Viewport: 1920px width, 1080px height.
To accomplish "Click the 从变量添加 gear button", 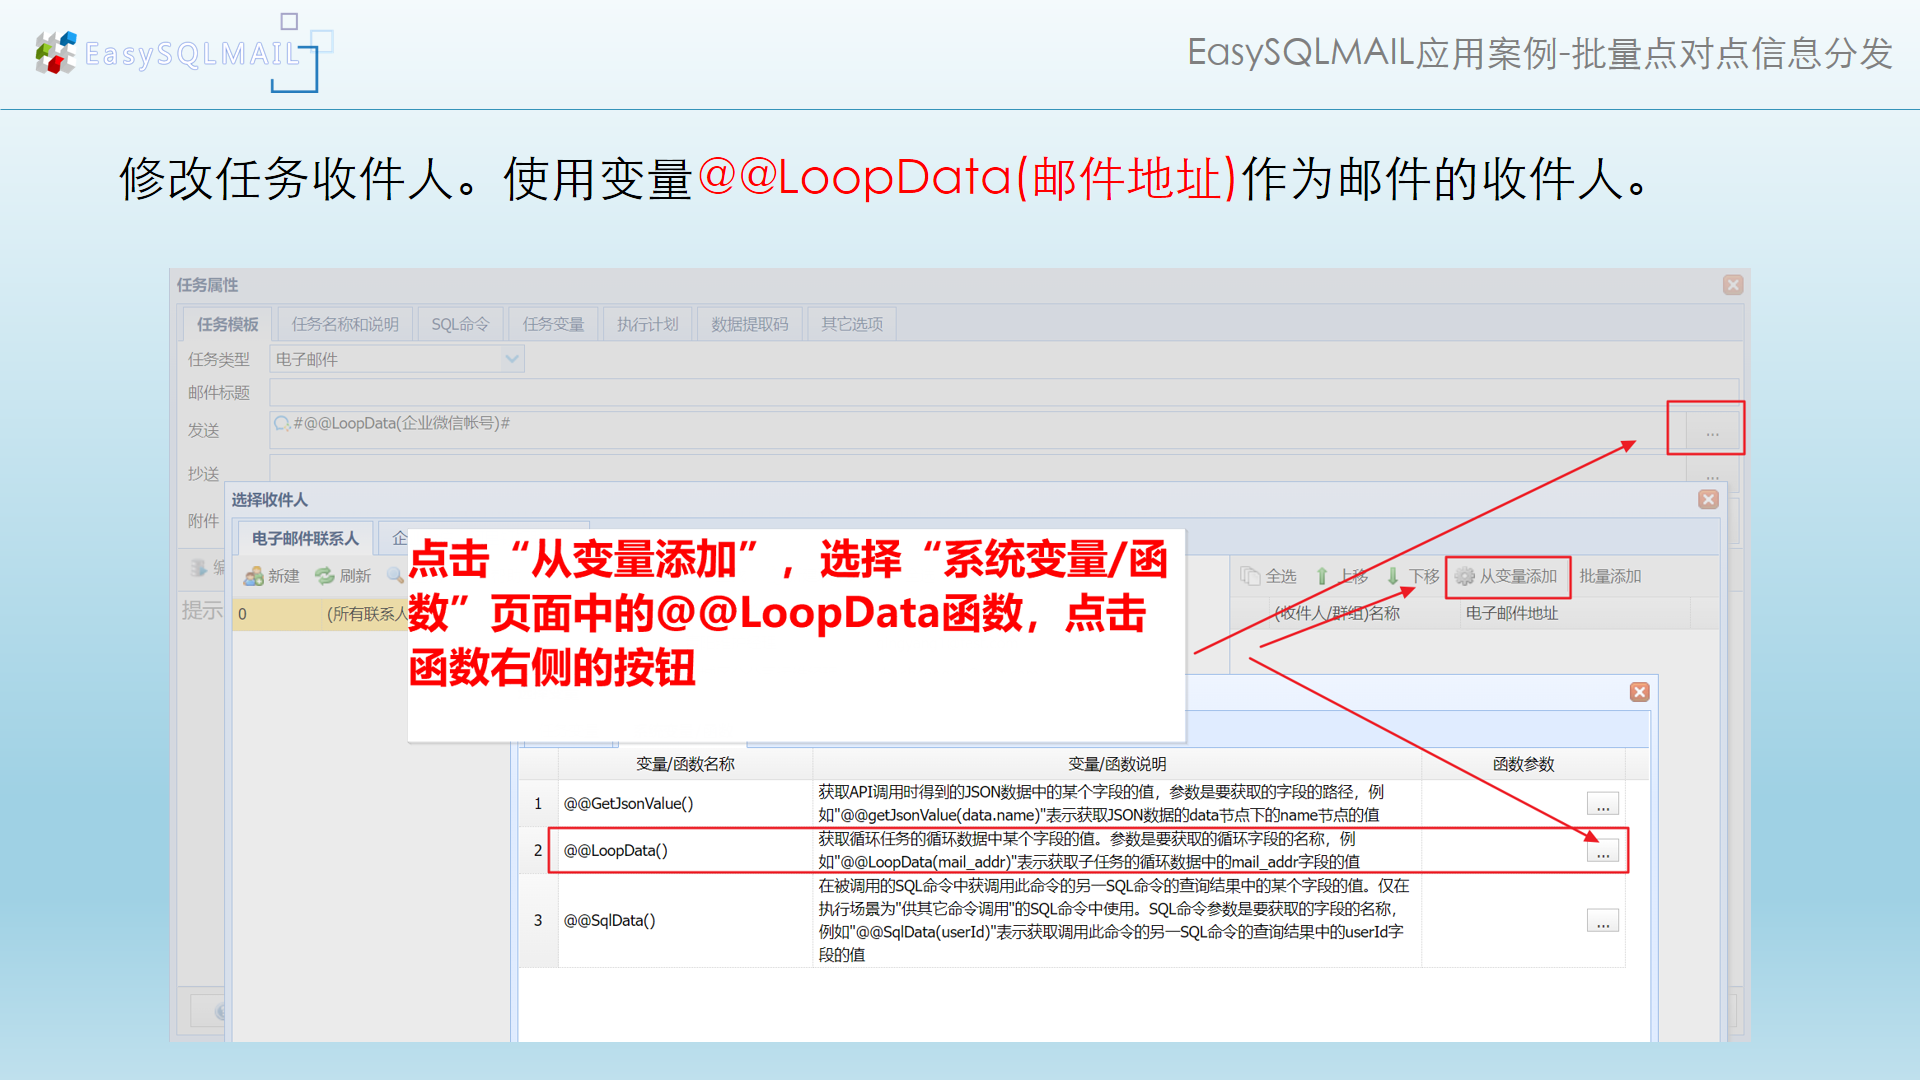I will tap(1507, 576).
